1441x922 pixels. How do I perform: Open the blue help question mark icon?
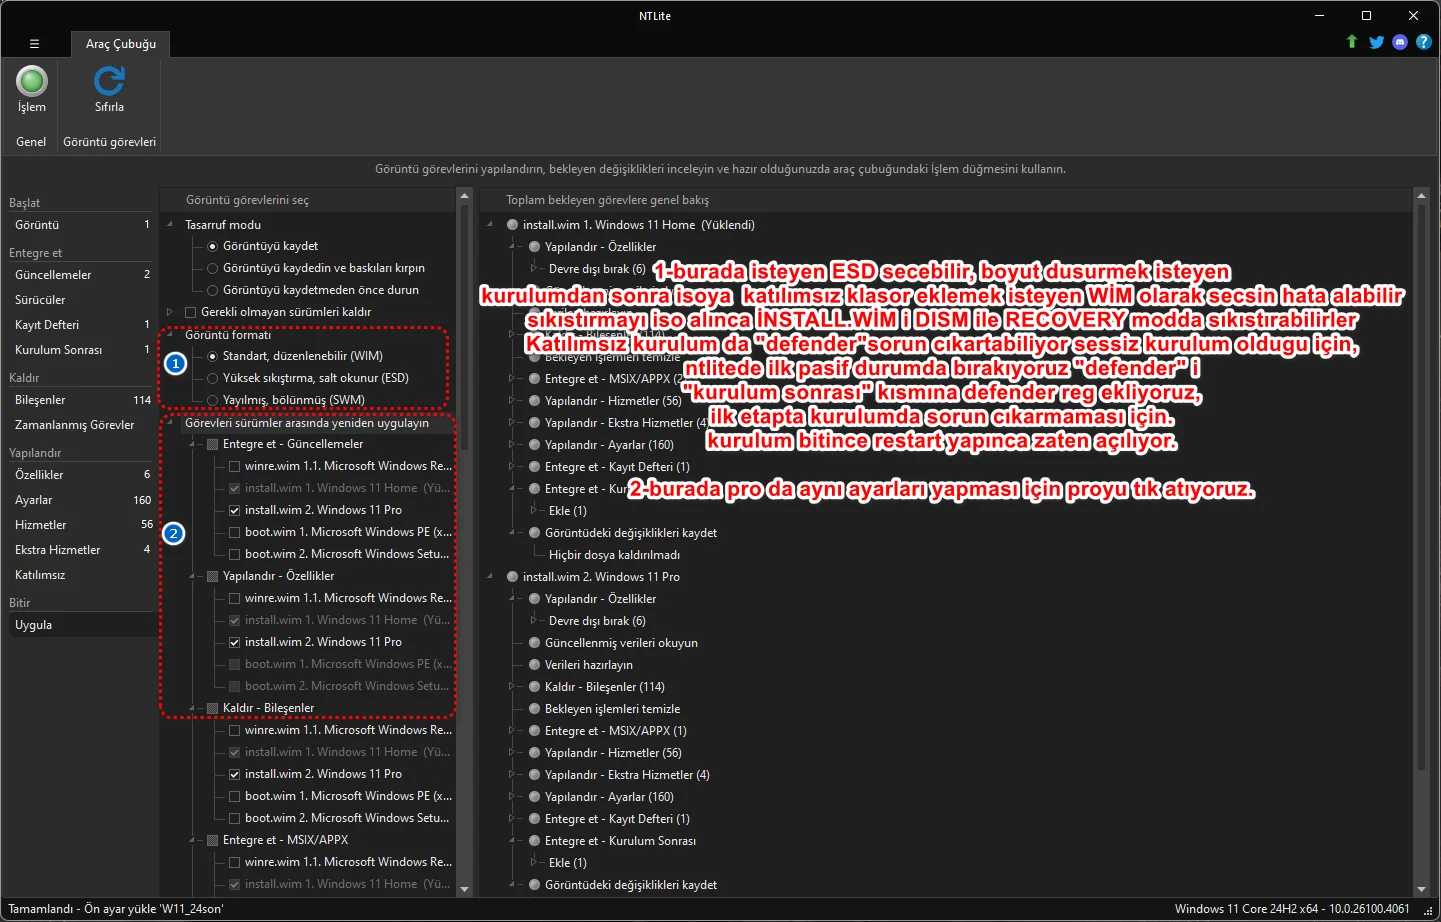click(x=1424, y=42)
